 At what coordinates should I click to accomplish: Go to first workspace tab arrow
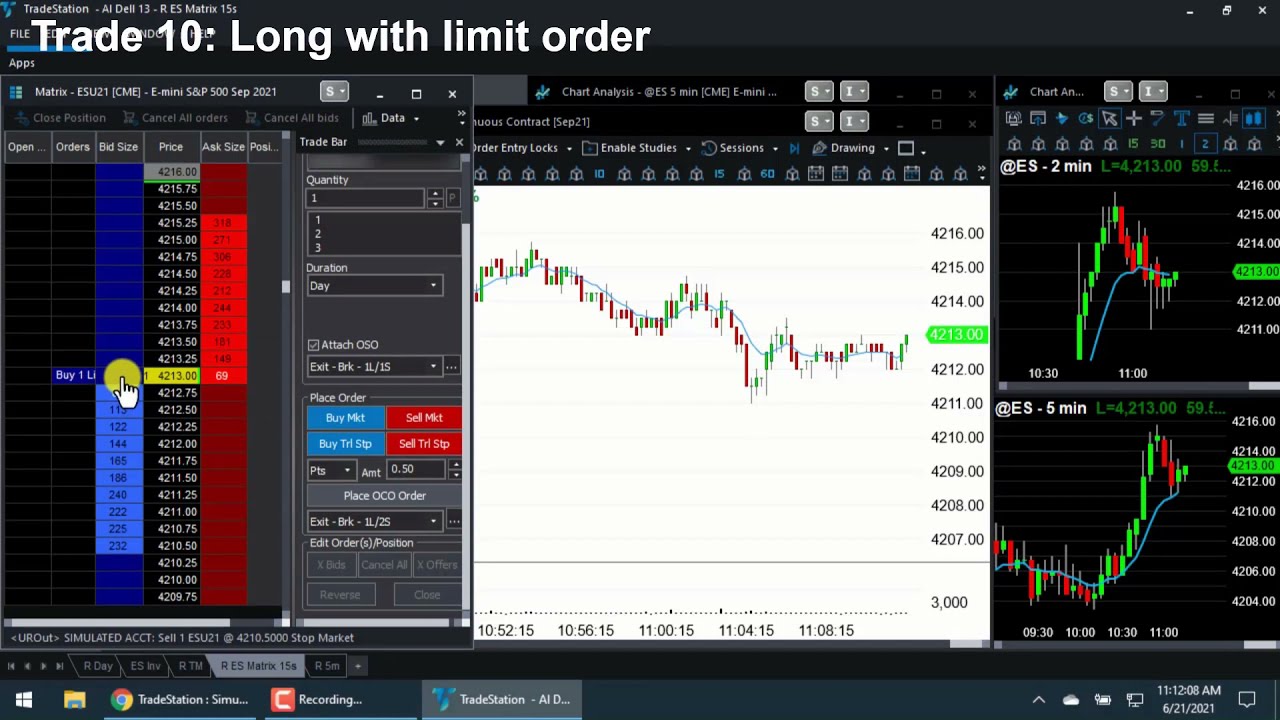click(x=10, y=666)
